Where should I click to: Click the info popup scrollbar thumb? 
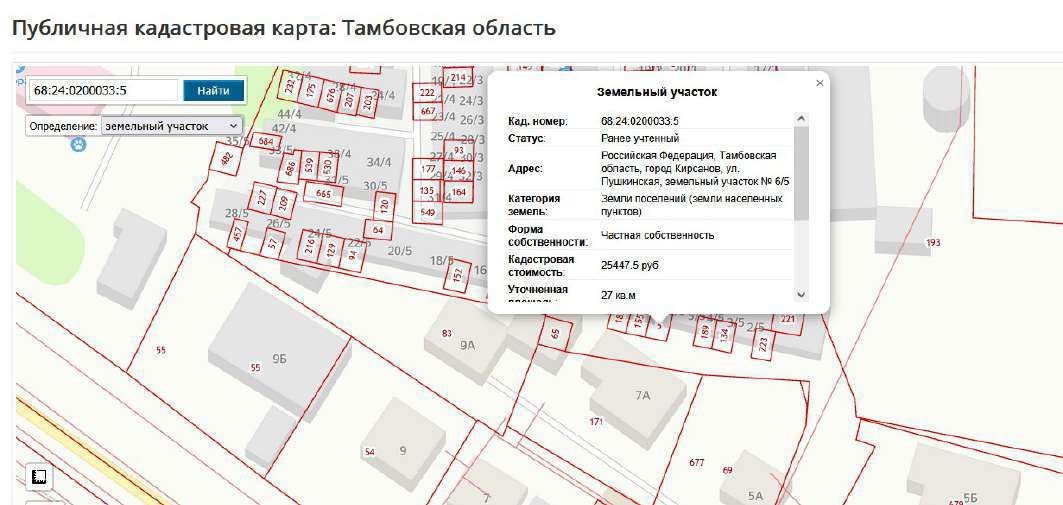tap(801, 174)
